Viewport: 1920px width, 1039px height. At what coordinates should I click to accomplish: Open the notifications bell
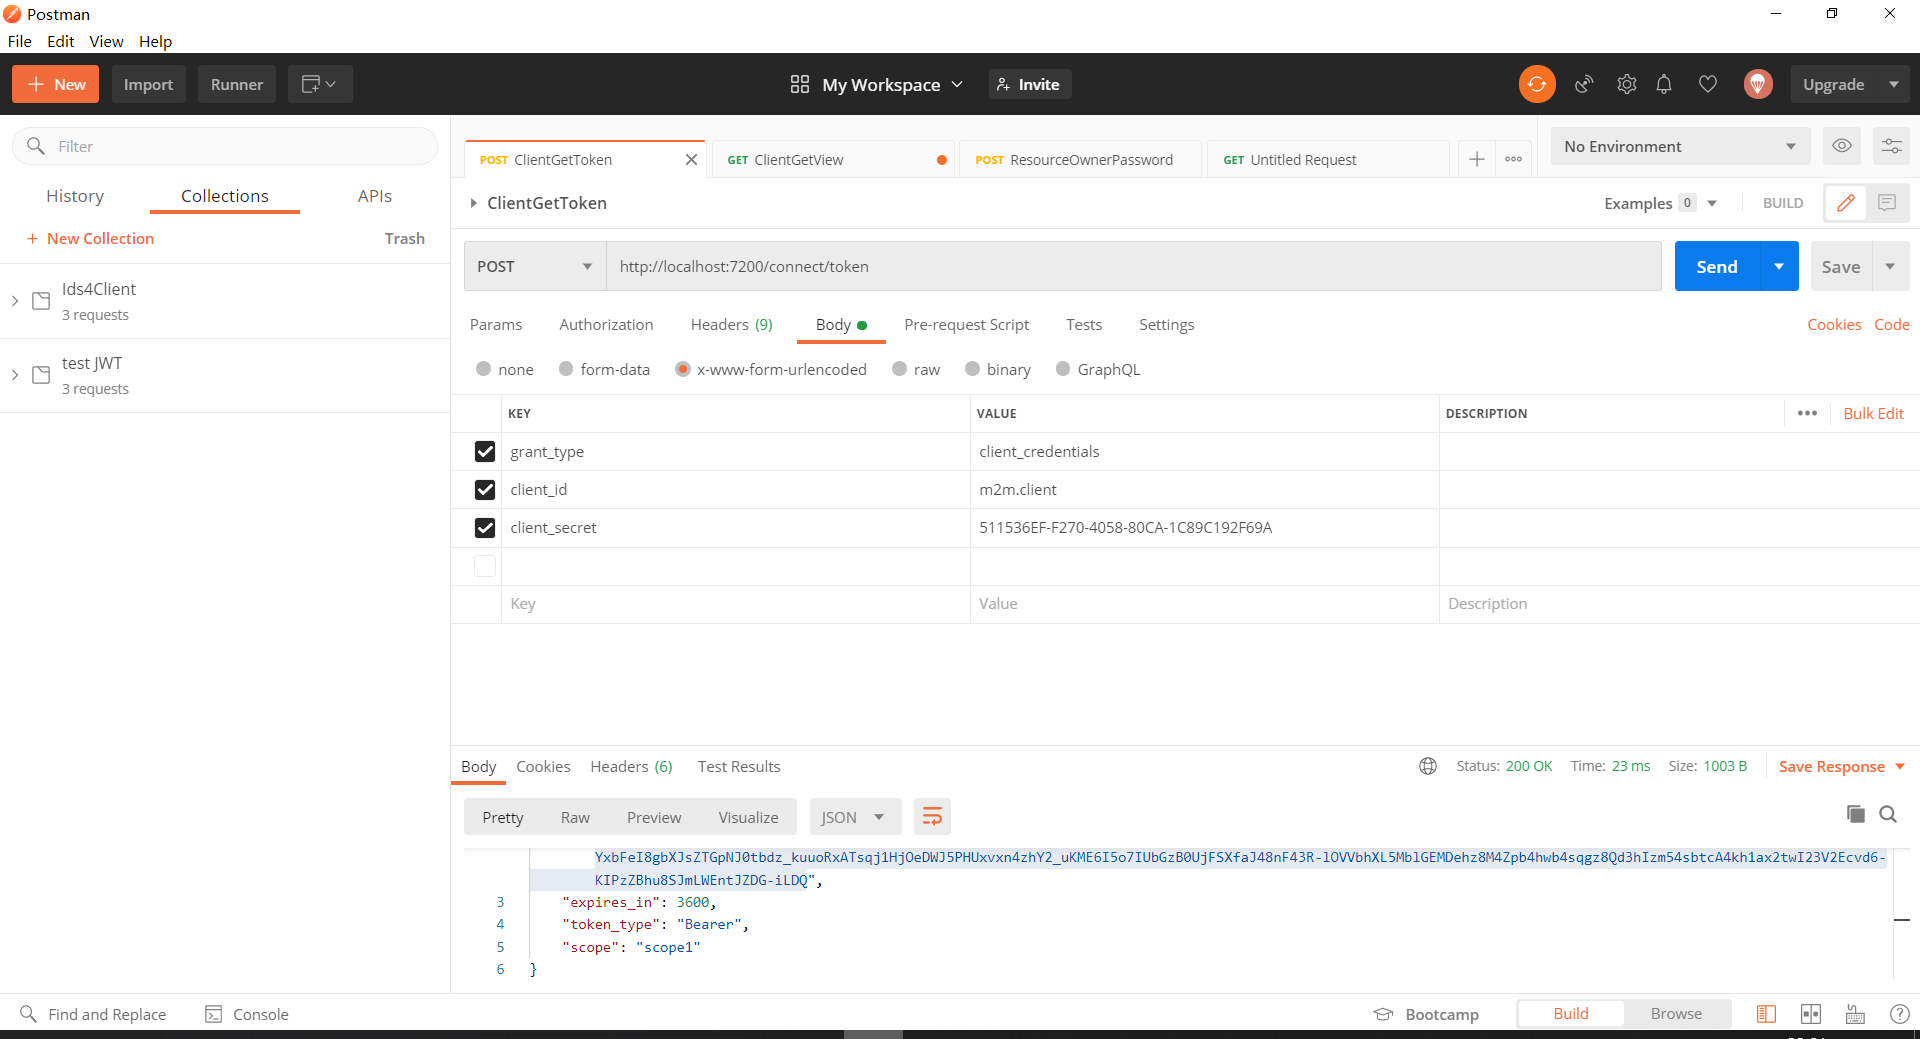coord(1664,84)
